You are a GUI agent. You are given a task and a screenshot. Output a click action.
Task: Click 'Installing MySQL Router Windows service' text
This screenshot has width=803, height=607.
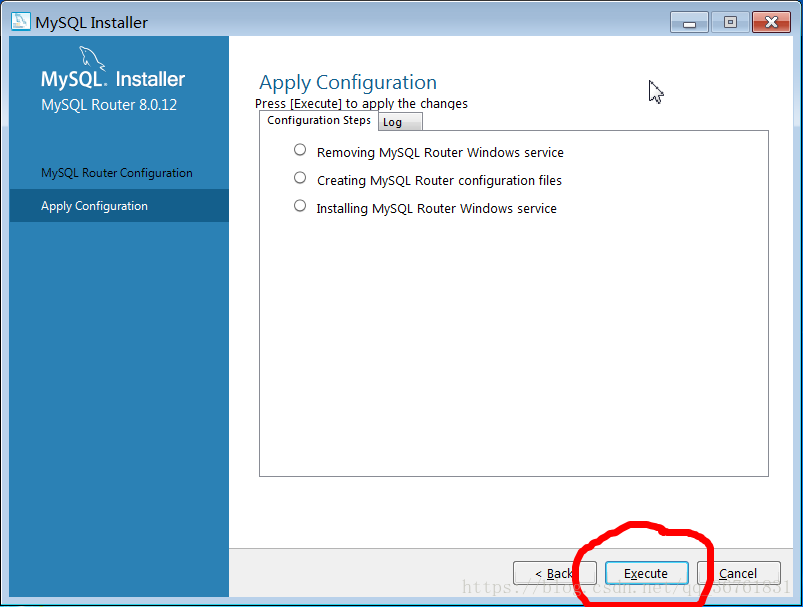click(436, 209)
